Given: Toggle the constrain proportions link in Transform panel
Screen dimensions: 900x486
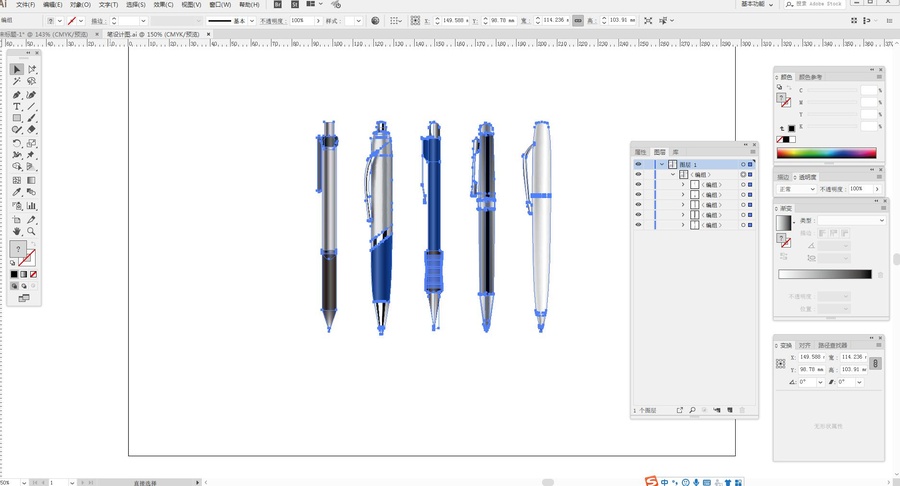Looking at the screenshot, I should tap(875, 363).
